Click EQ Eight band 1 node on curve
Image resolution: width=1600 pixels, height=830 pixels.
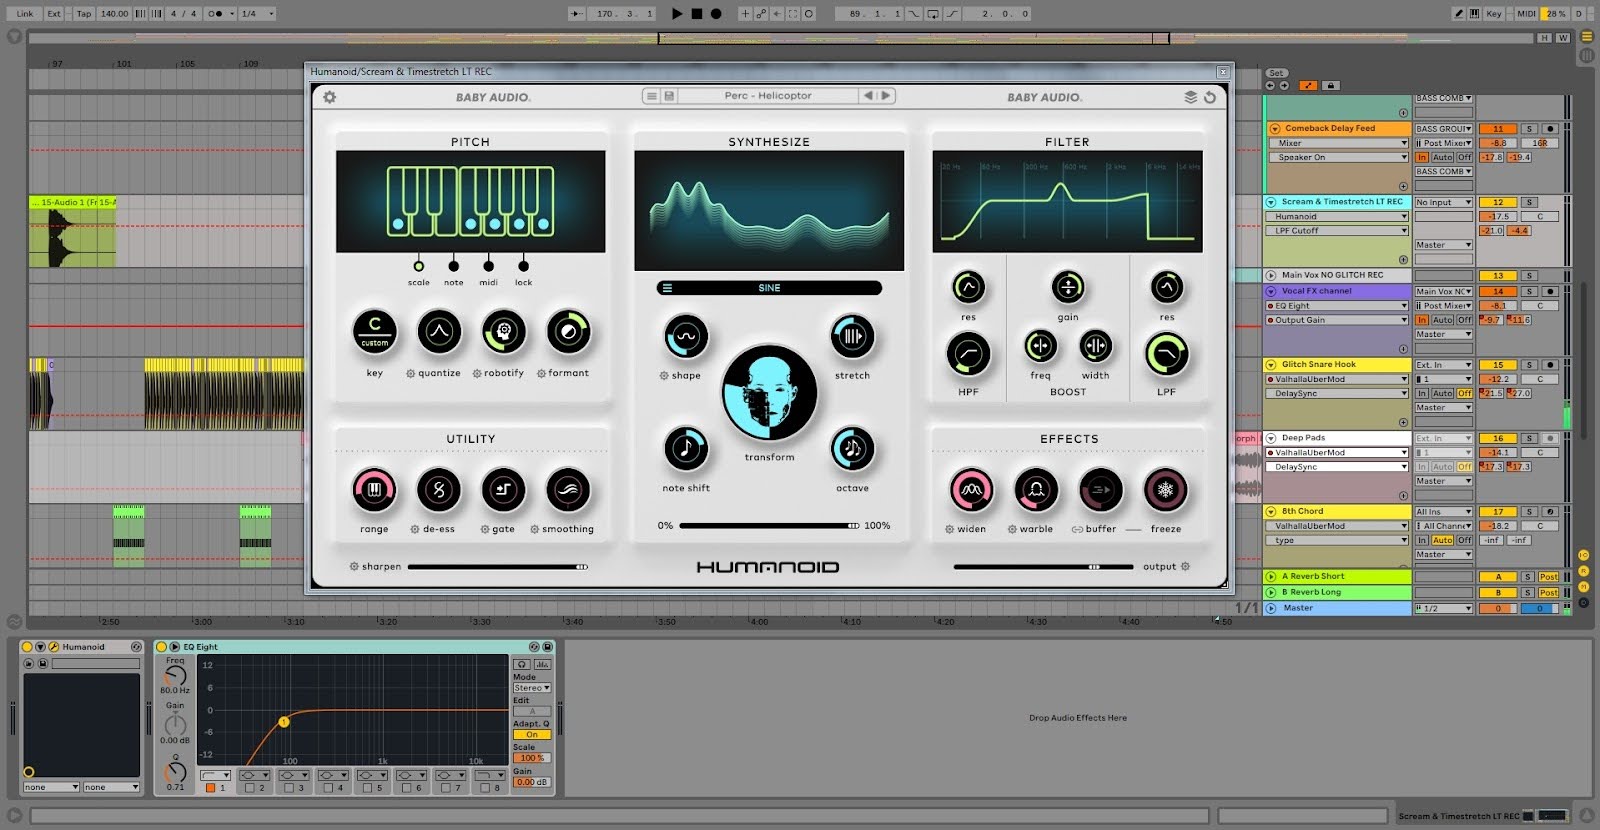pyautogui.click(x=284, y=721)
